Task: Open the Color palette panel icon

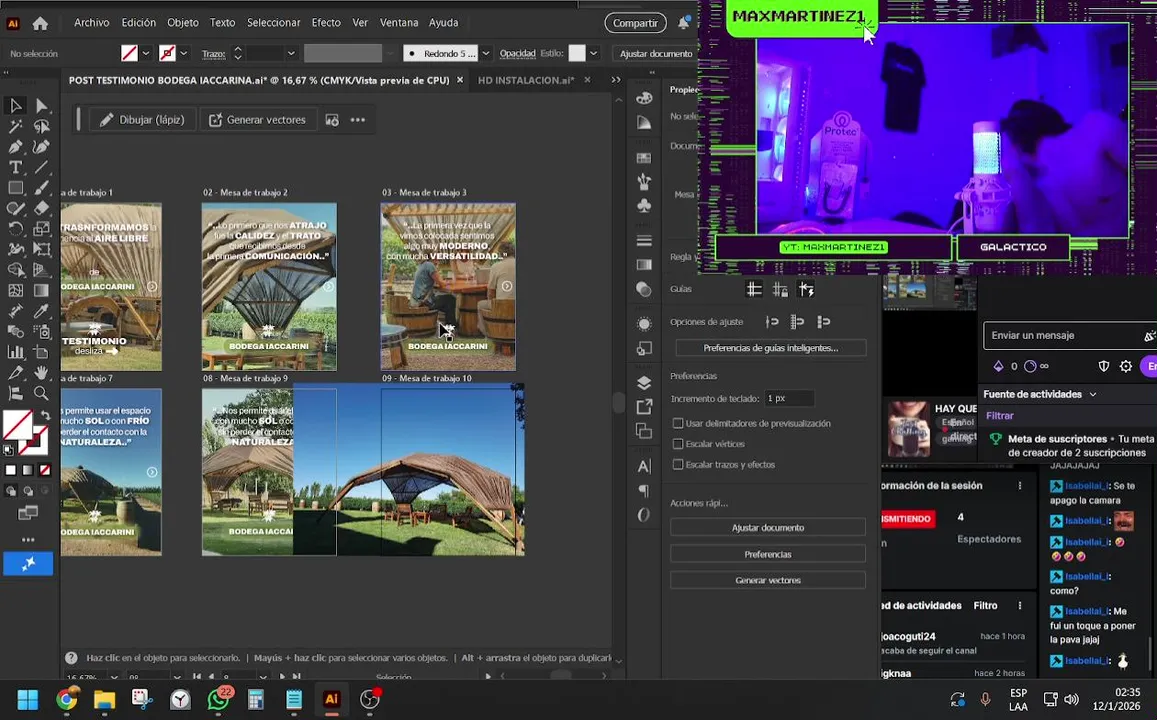Action: point(644,98)
